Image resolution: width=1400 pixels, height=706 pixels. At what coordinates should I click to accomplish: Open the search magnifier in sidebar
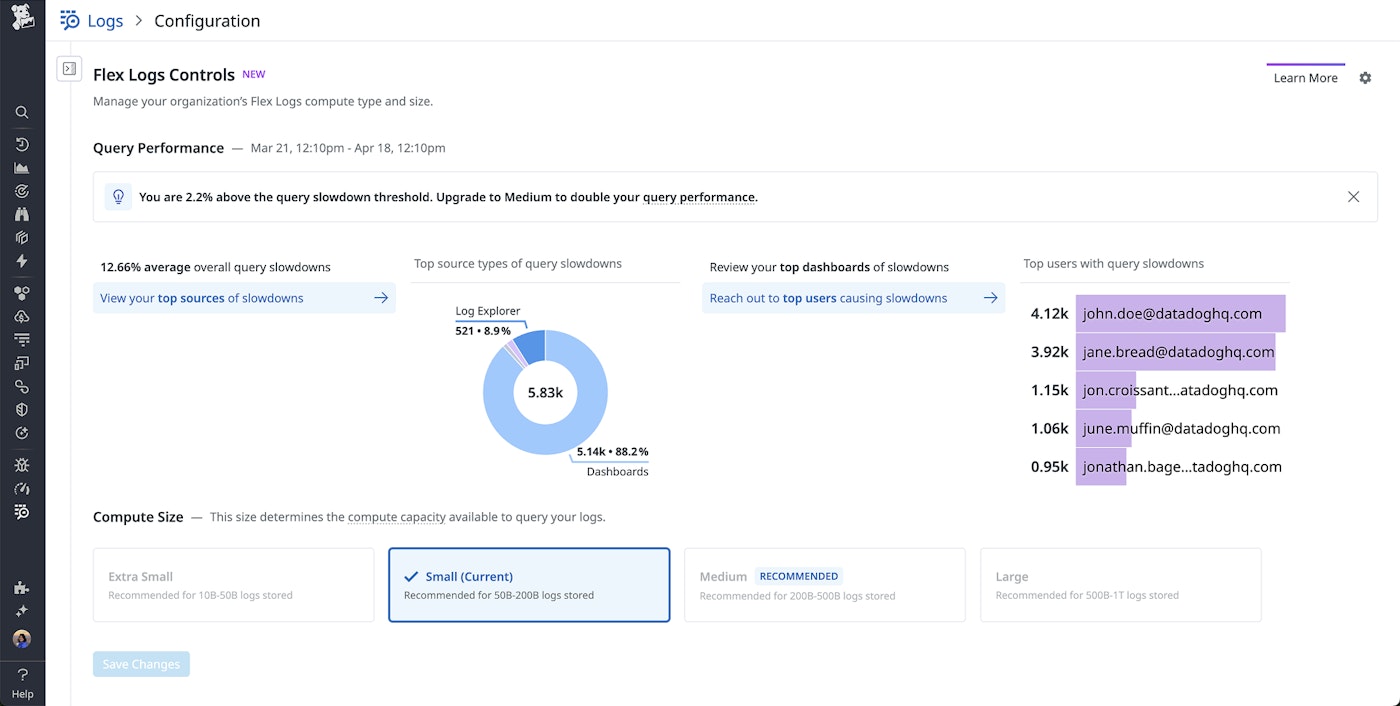(x=22, y=113)
